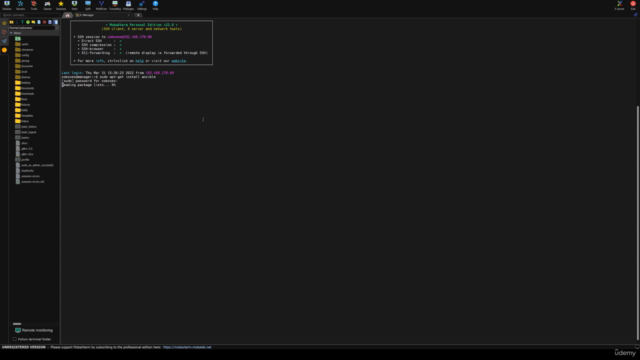Select the Downloads folder
Viewport: 640px width, 360px height.
click(24, 94)
